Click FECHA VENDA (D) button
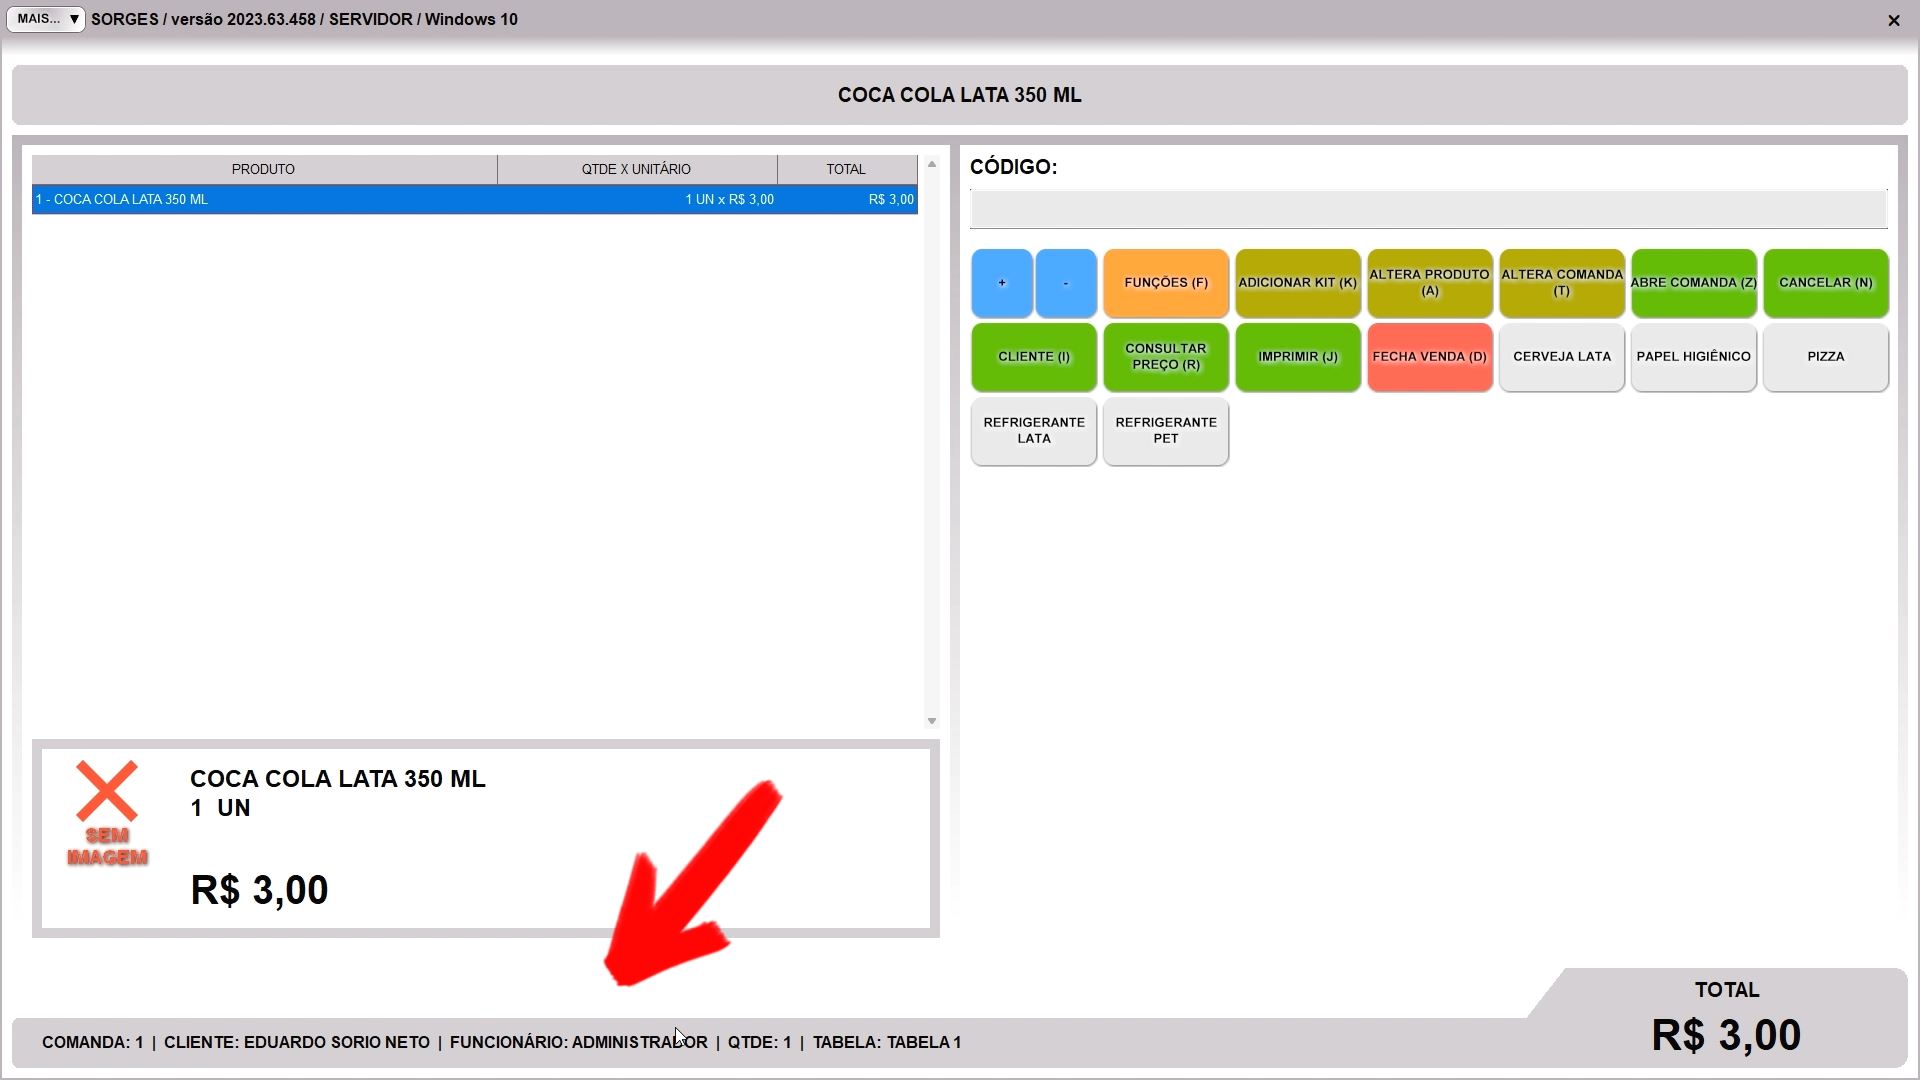Screen dimensions: 1920x1080 1430,357
